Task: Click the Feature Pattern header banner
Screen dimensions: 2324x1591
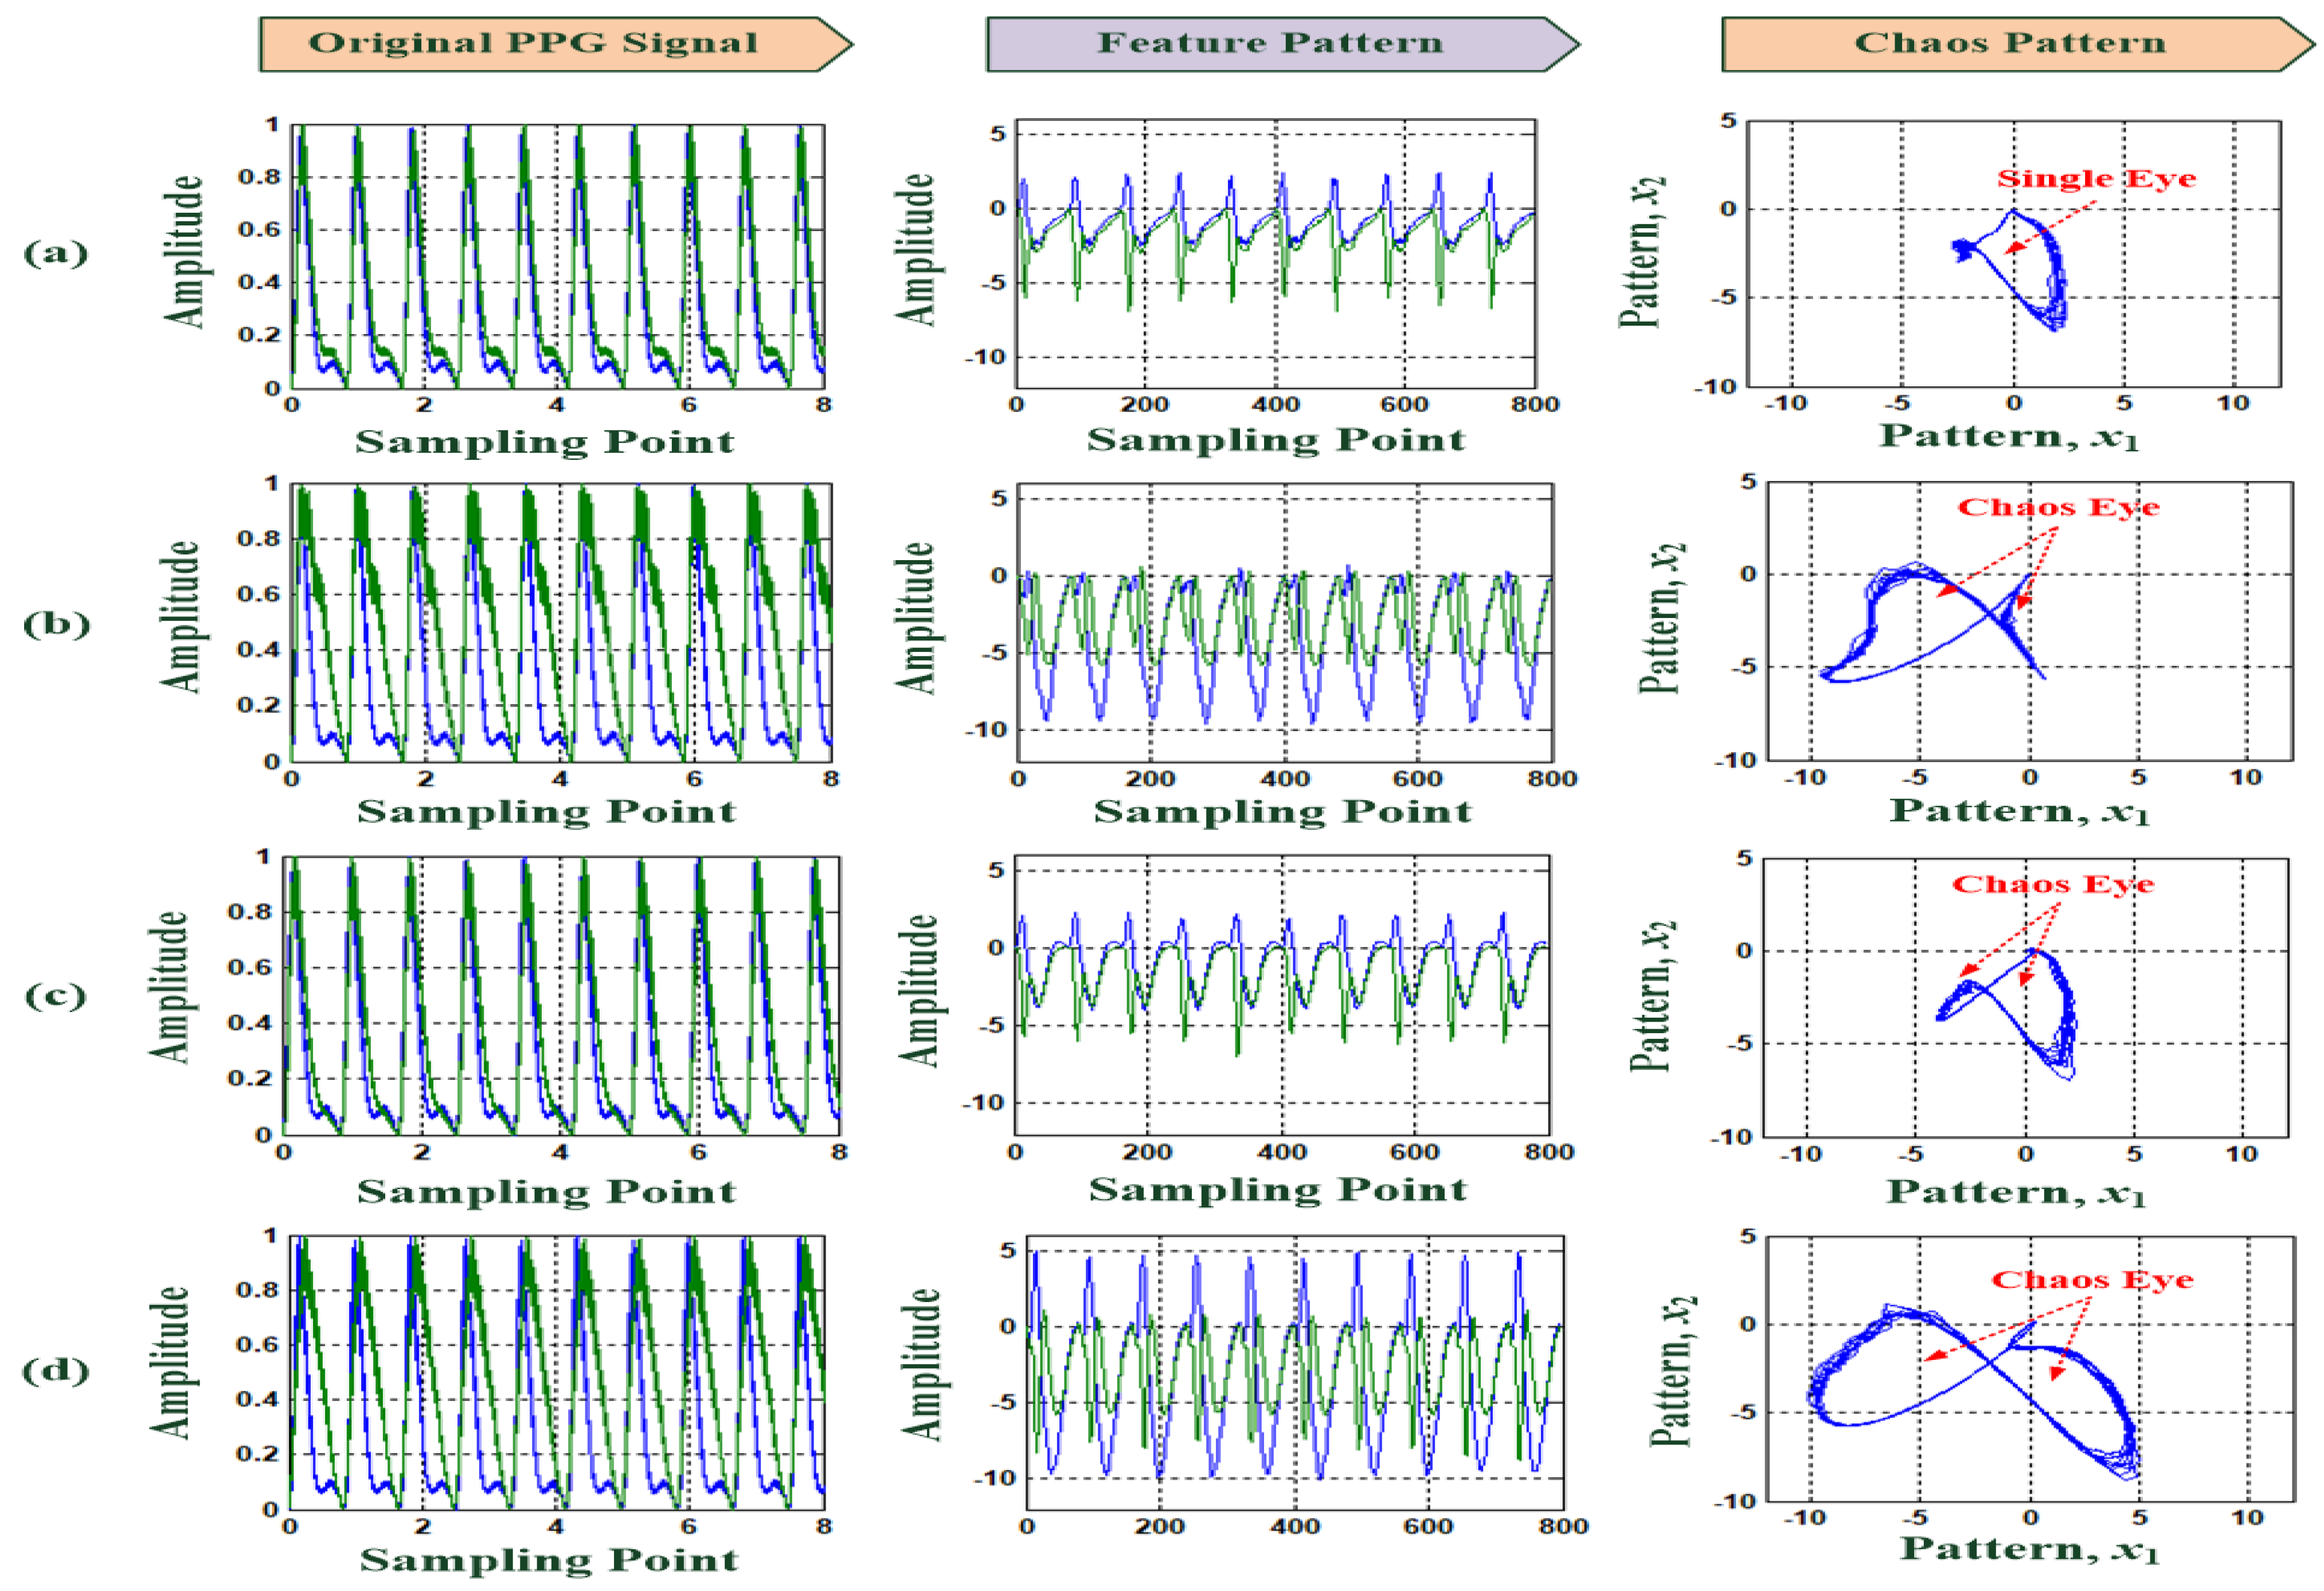Action: tap(1282, 44)
